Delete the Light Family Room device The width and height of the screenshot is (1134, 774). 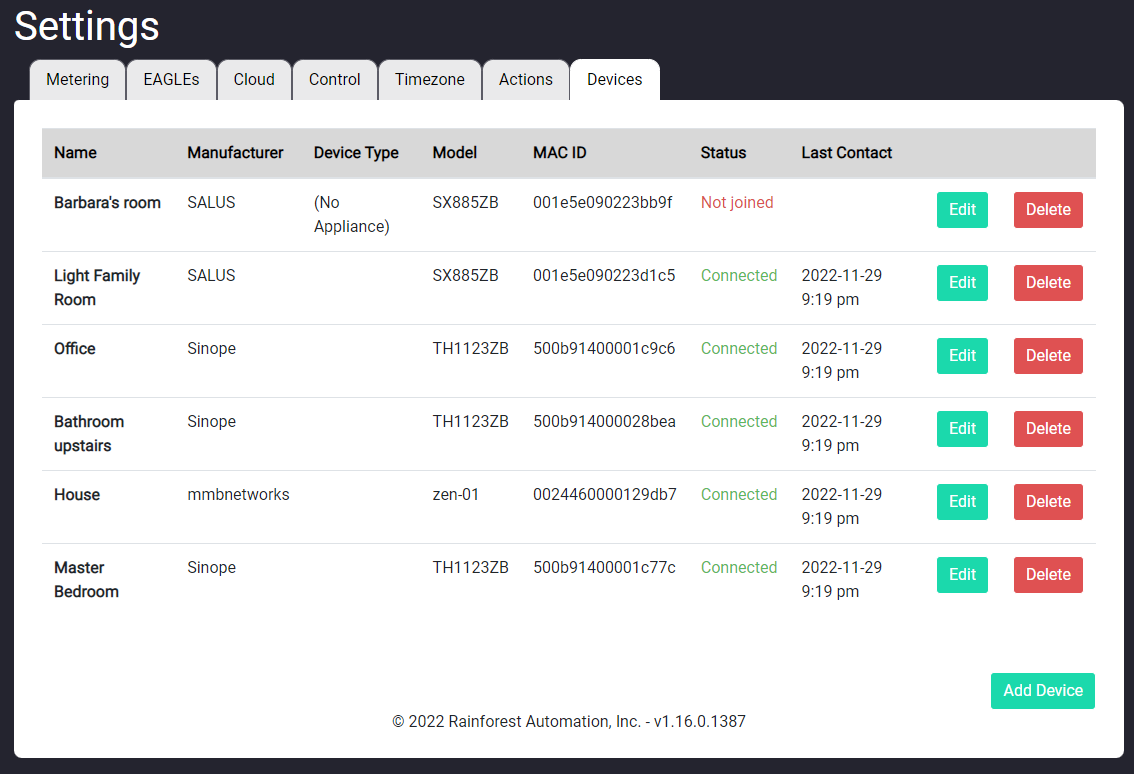[x=1048, y=283]
